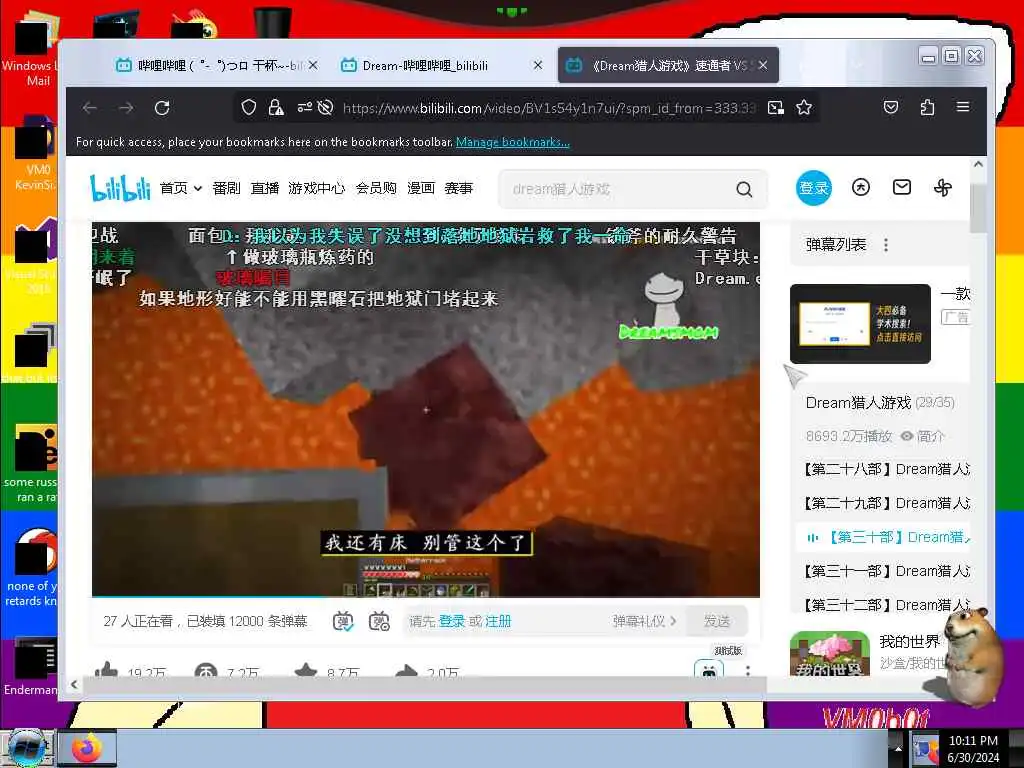
Task: Go forward with the browser forward arrow
Action: [126, 108]
